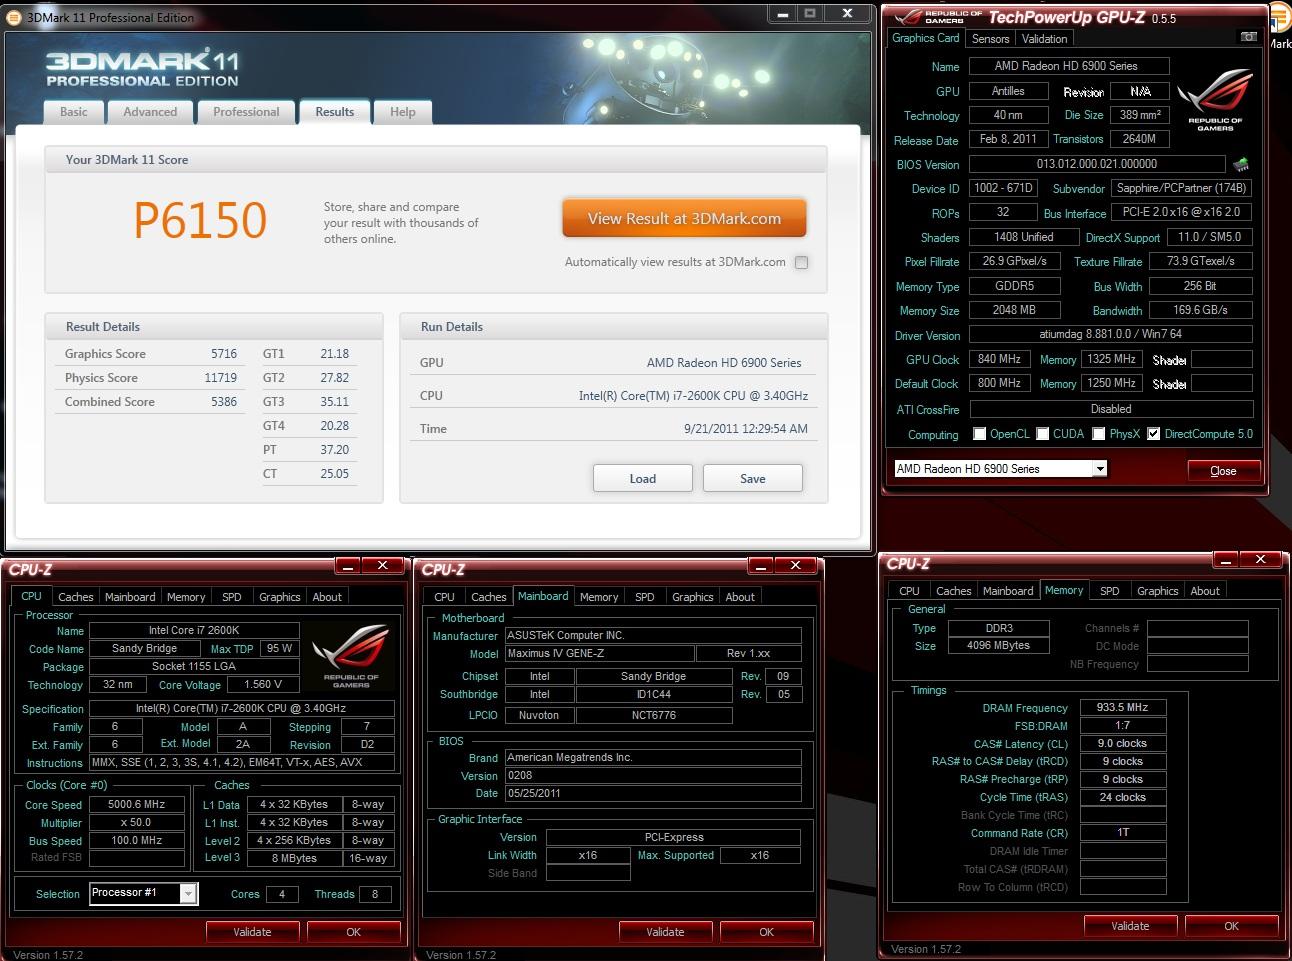The height and width of the screenshot is (961, 1292).
Task: Open Caches tab in left CPU-Z window
Action: [76, 597]
